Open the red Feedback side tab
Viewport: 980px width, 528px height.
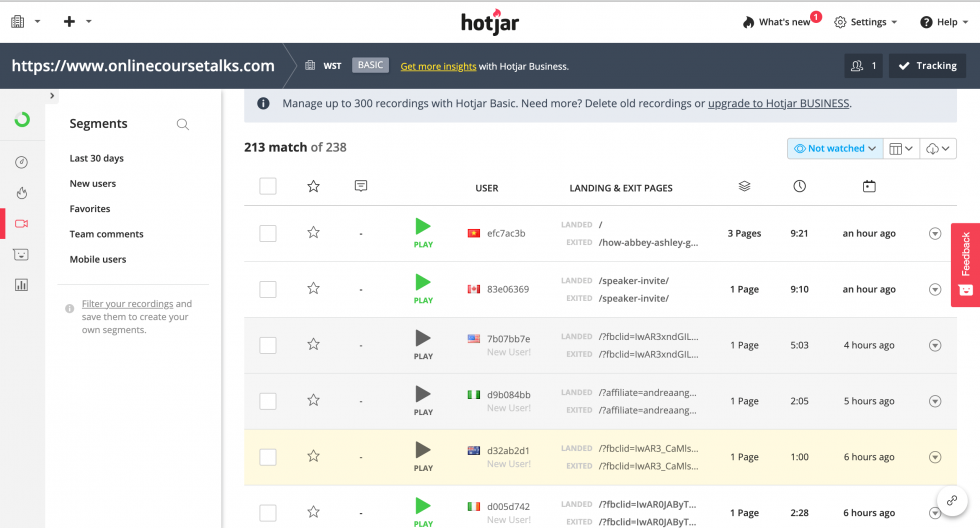966,265
